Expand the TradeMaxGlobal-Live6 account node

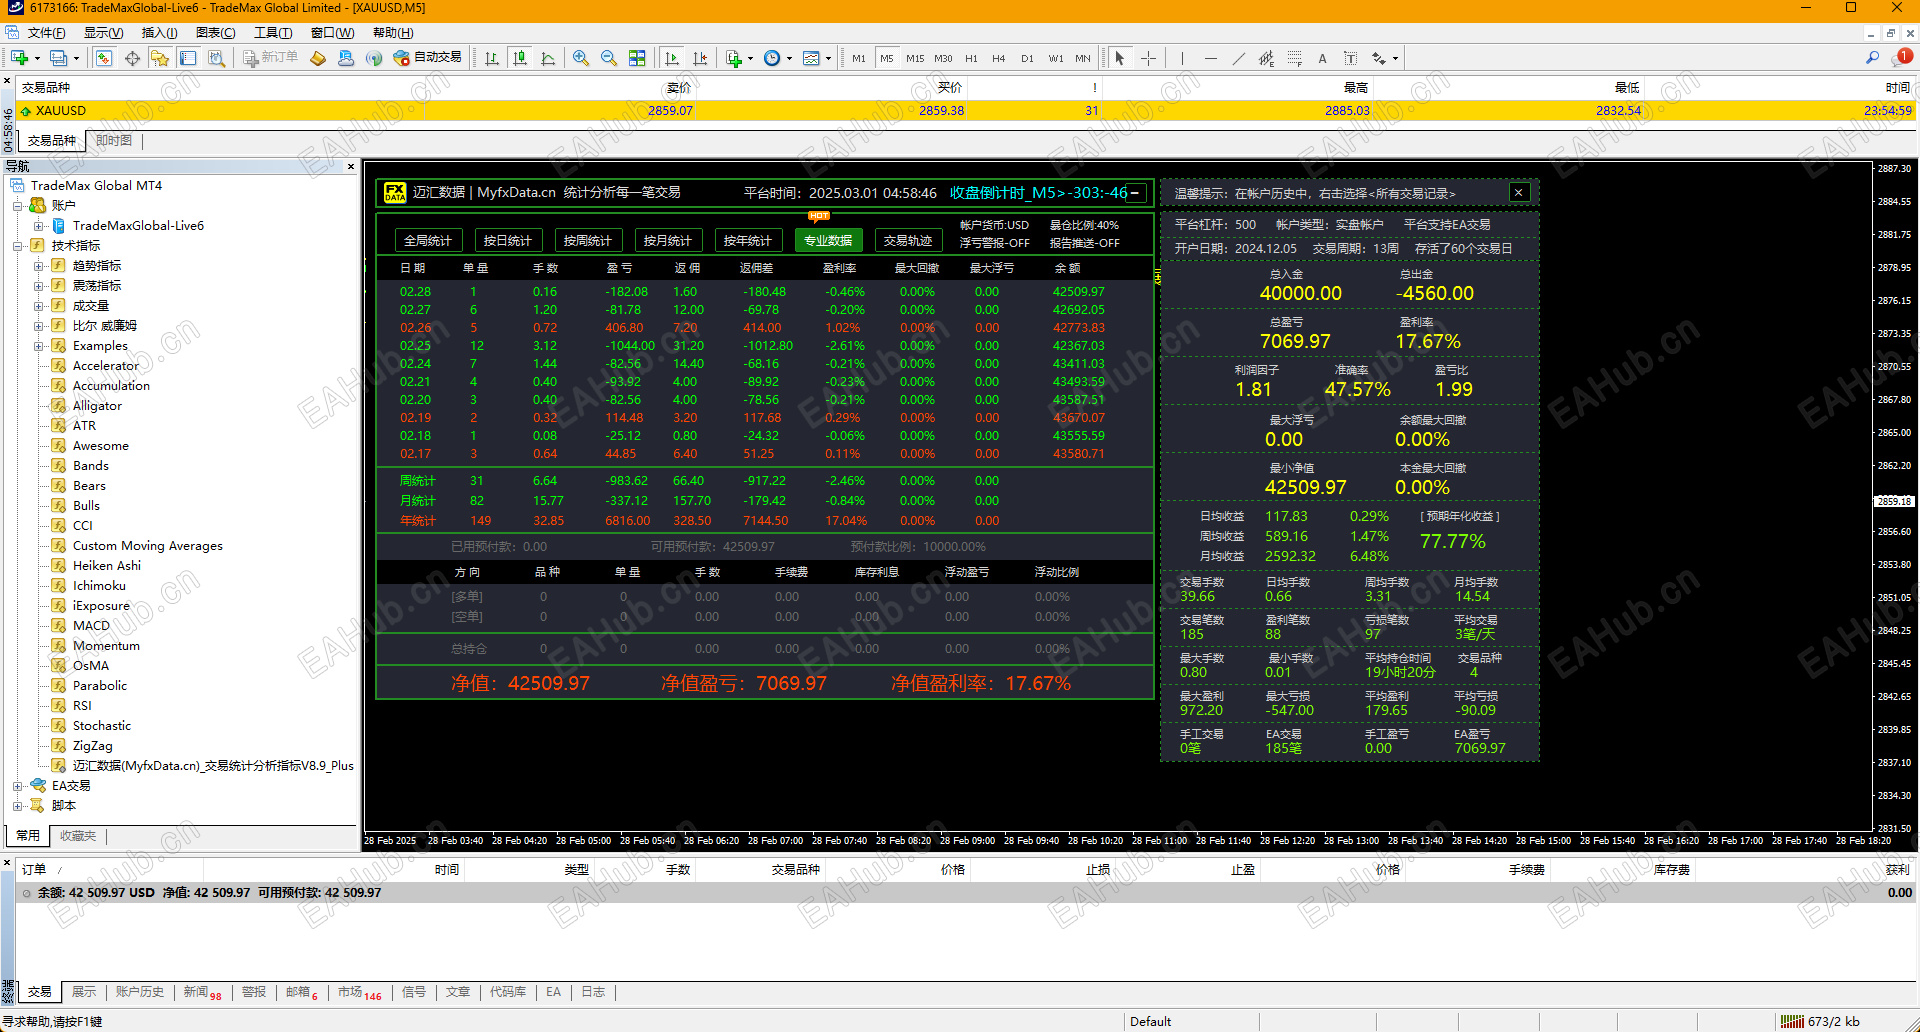(38, 226)
